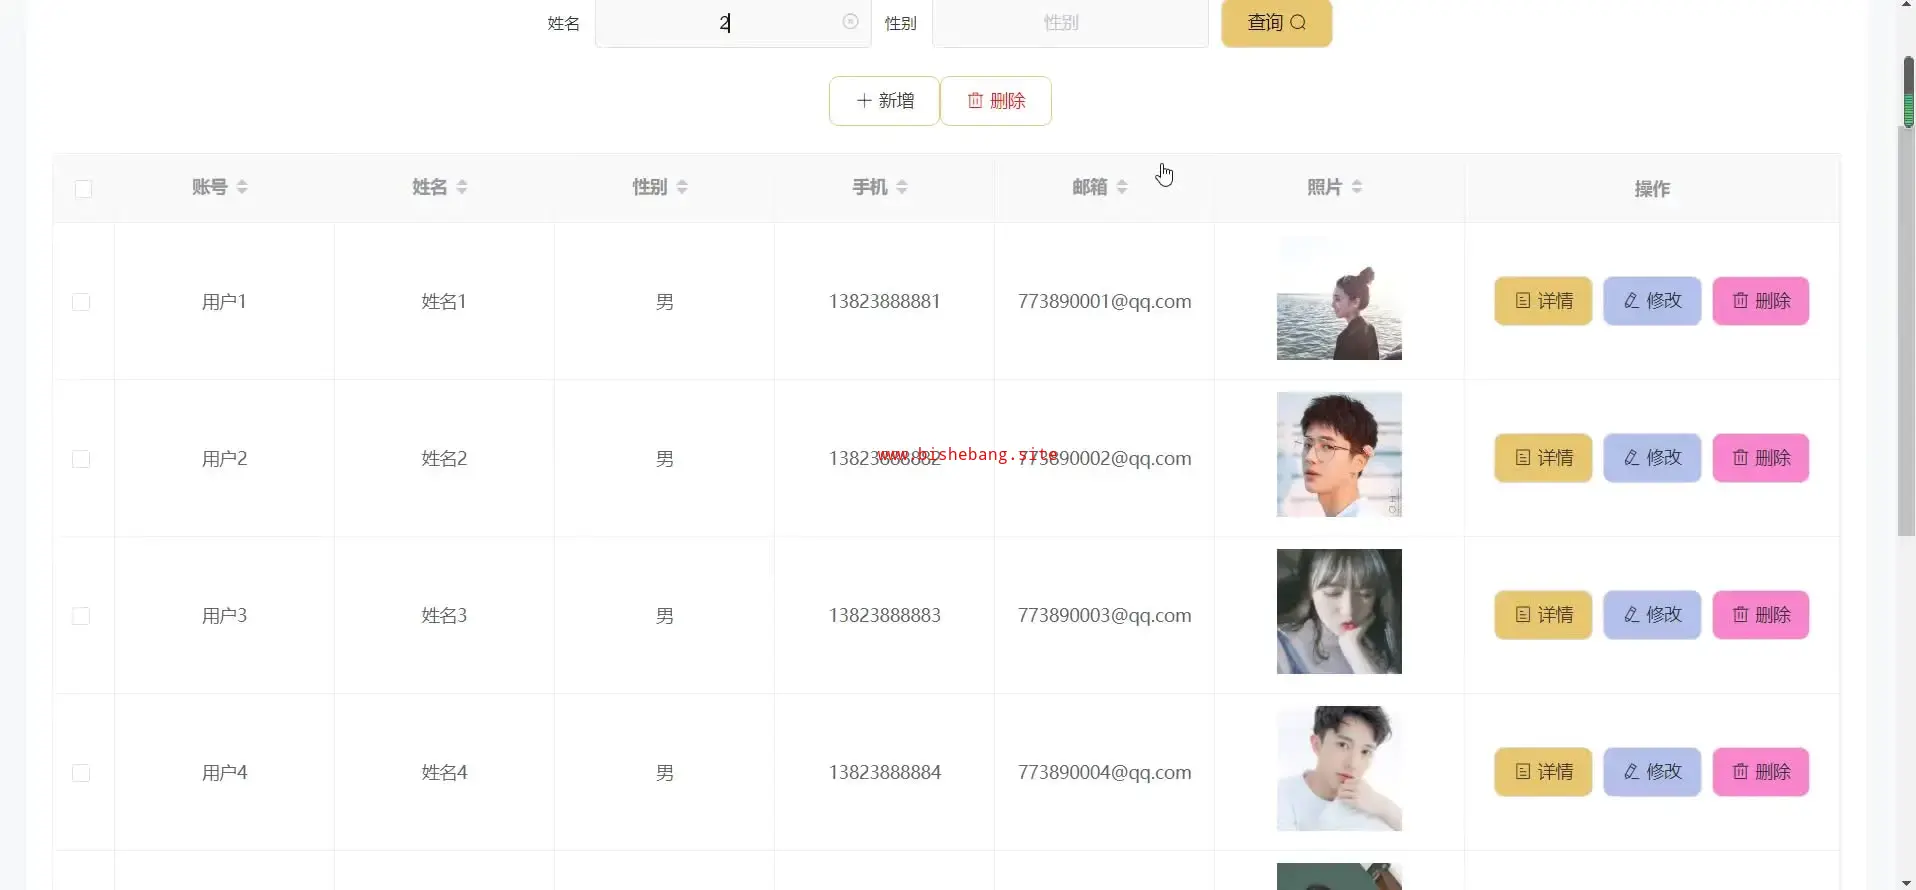Open the photo thumbnail of 用户3
The width and height of the screenshot is (1916, 890).
click(x=1339, y=612)
